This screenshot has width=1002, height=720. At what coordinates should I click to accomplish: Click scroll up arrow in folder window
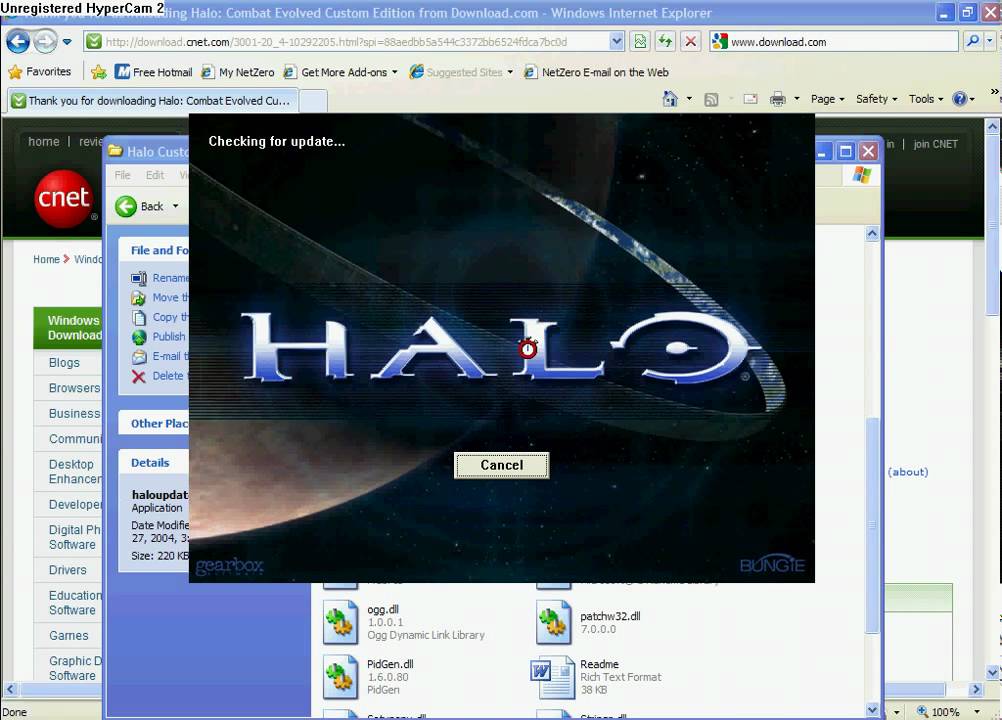point(872,234)
